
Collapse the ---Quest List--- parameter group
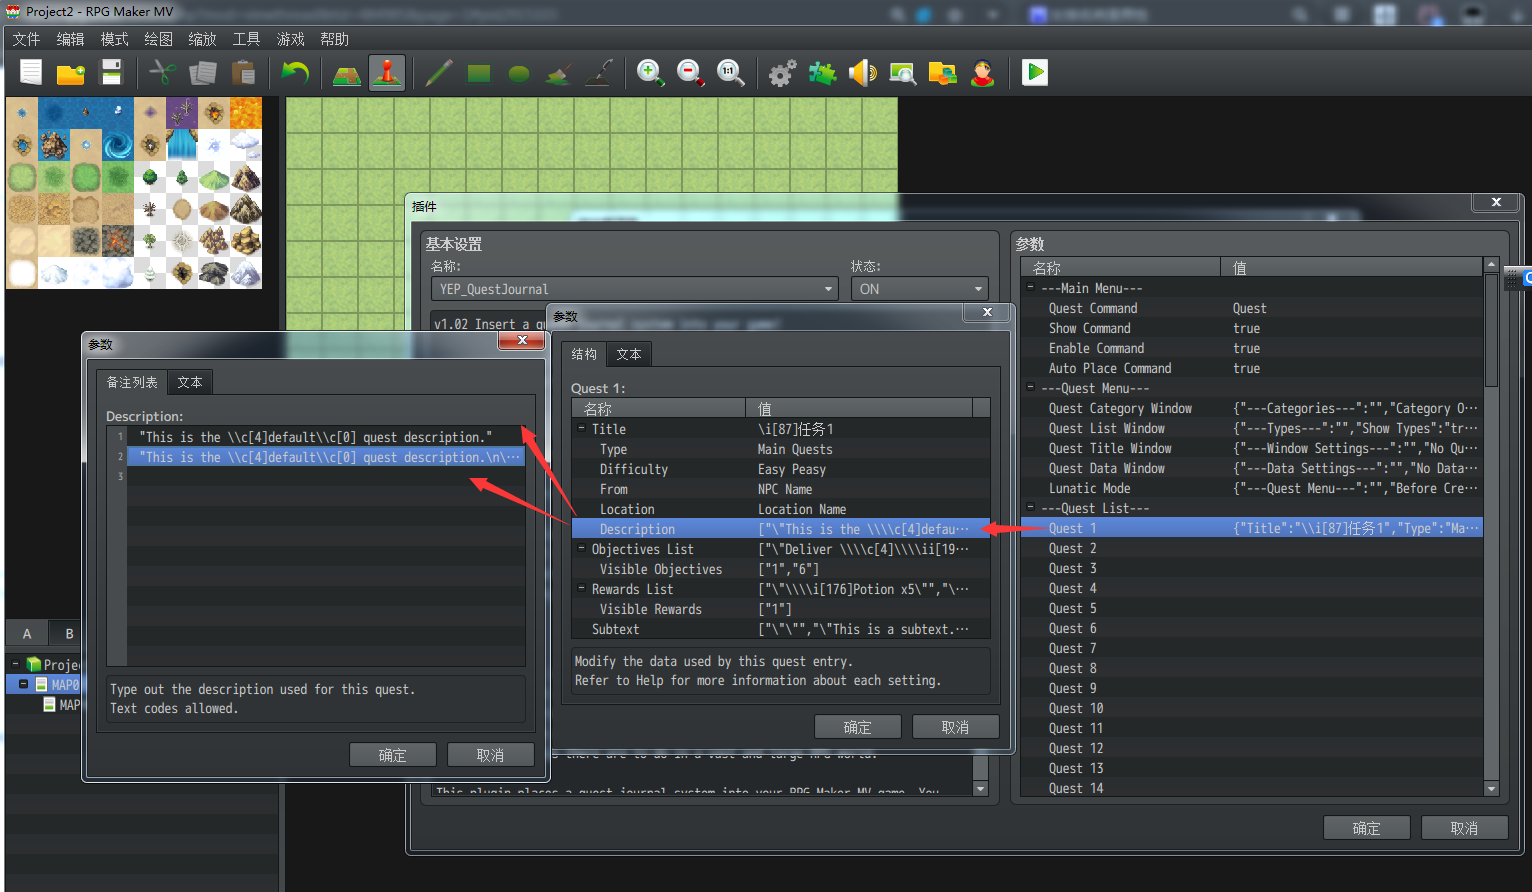click(x=1030, y=508)
